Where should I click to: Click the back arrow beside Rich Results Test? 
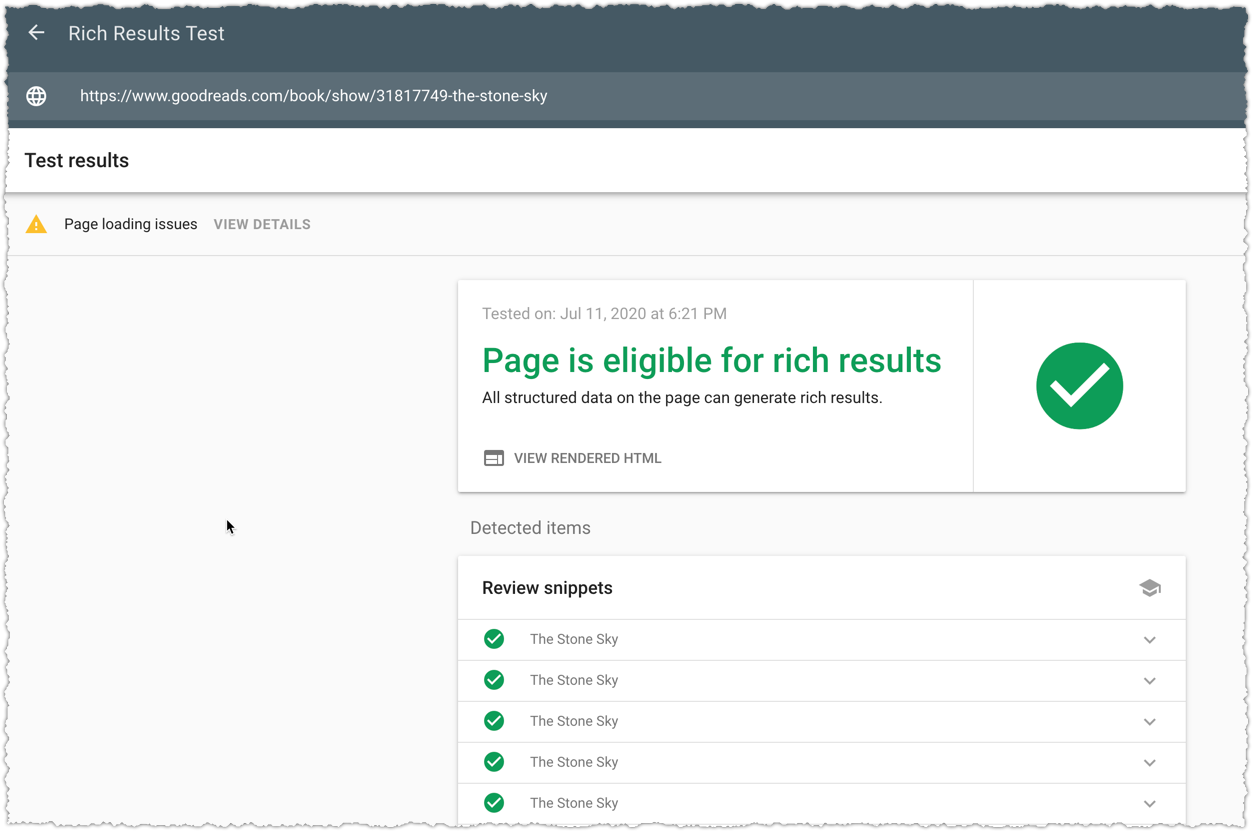point(37,33)
